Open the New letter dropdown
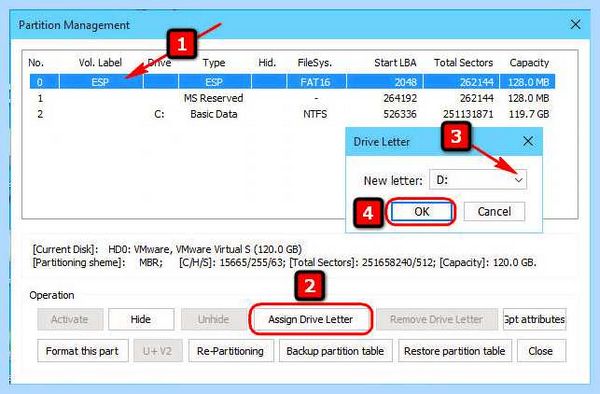 [518, 180]
